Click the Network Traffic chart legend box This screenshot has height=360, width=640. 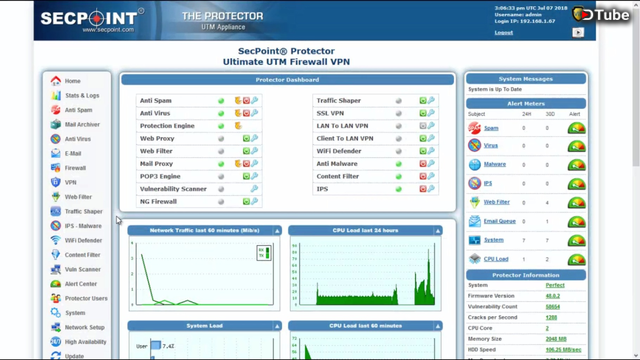(264, 253)
